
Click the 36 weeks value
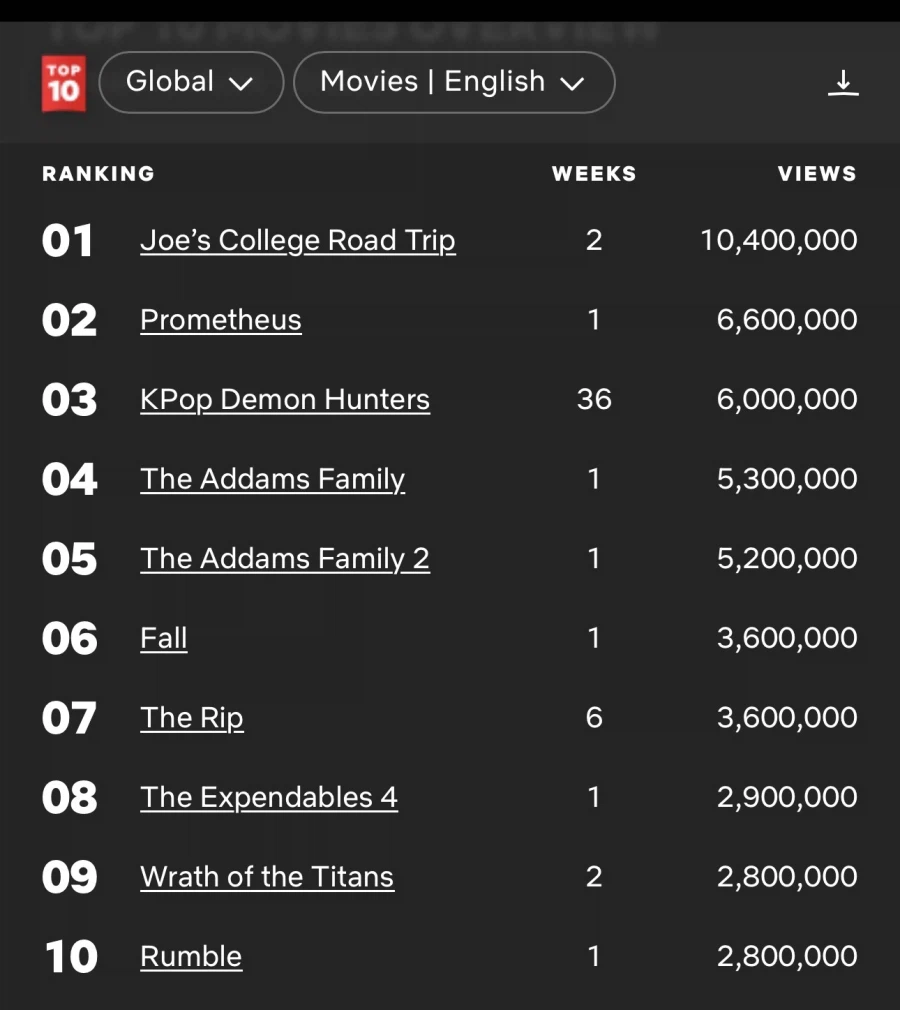[x=594, y=400]
